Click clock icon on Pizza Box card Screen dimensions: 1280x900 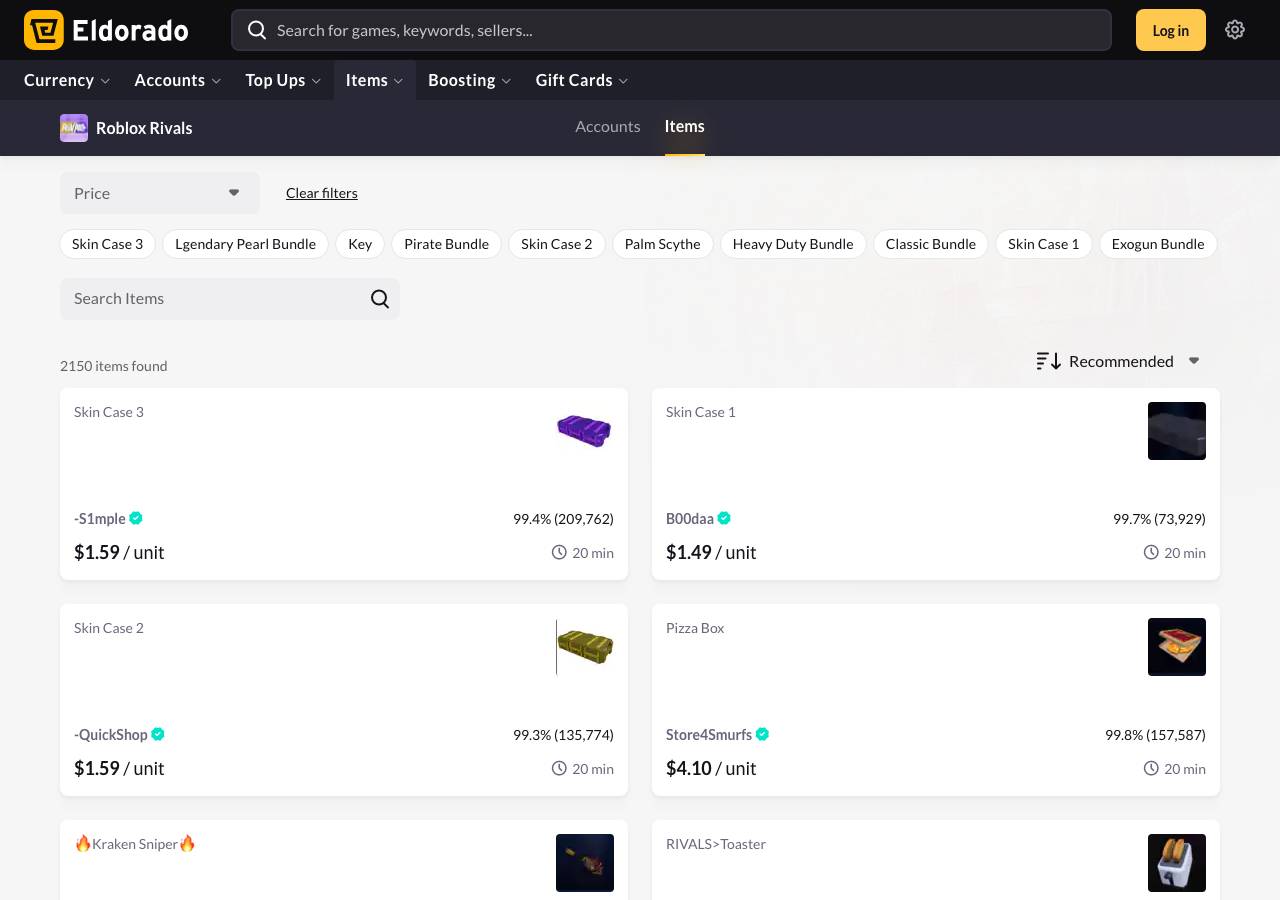1151,768
